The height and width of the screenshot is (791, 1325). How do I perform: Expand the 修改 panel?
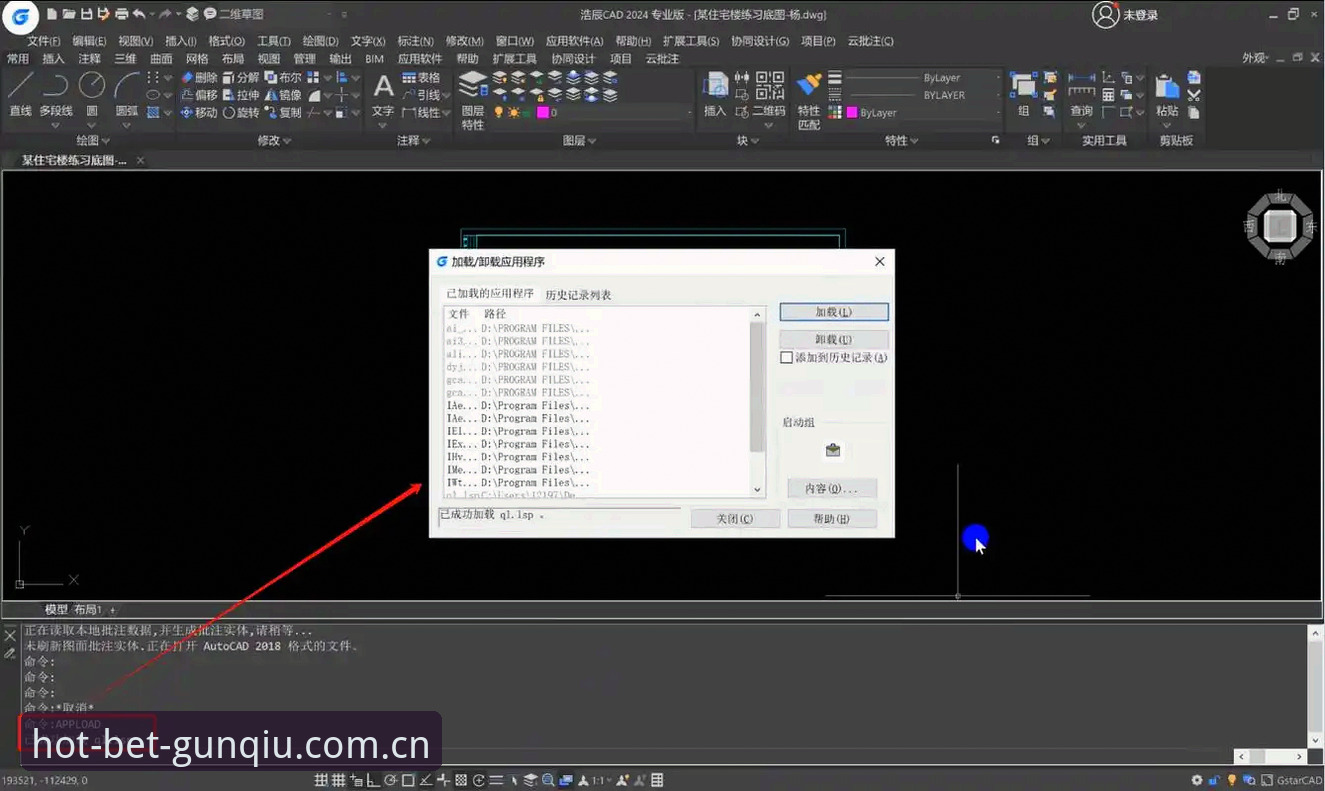(x=274, y=141)
